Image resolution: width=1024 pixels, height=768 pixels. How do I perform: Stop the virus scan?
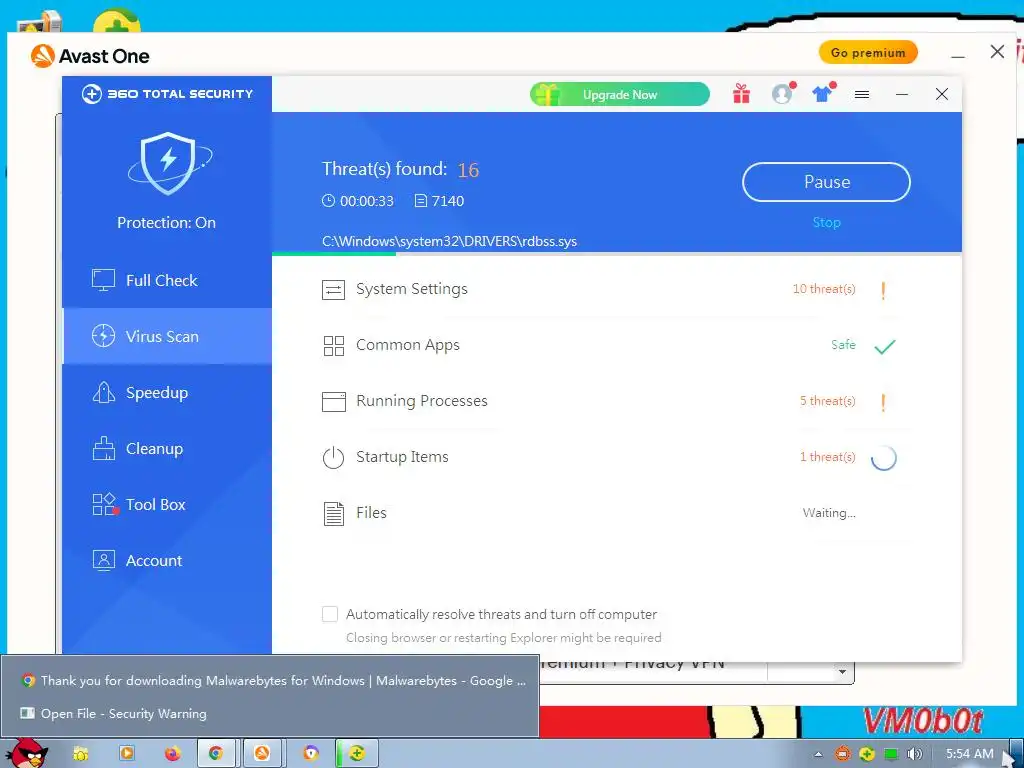coord(826,223)
